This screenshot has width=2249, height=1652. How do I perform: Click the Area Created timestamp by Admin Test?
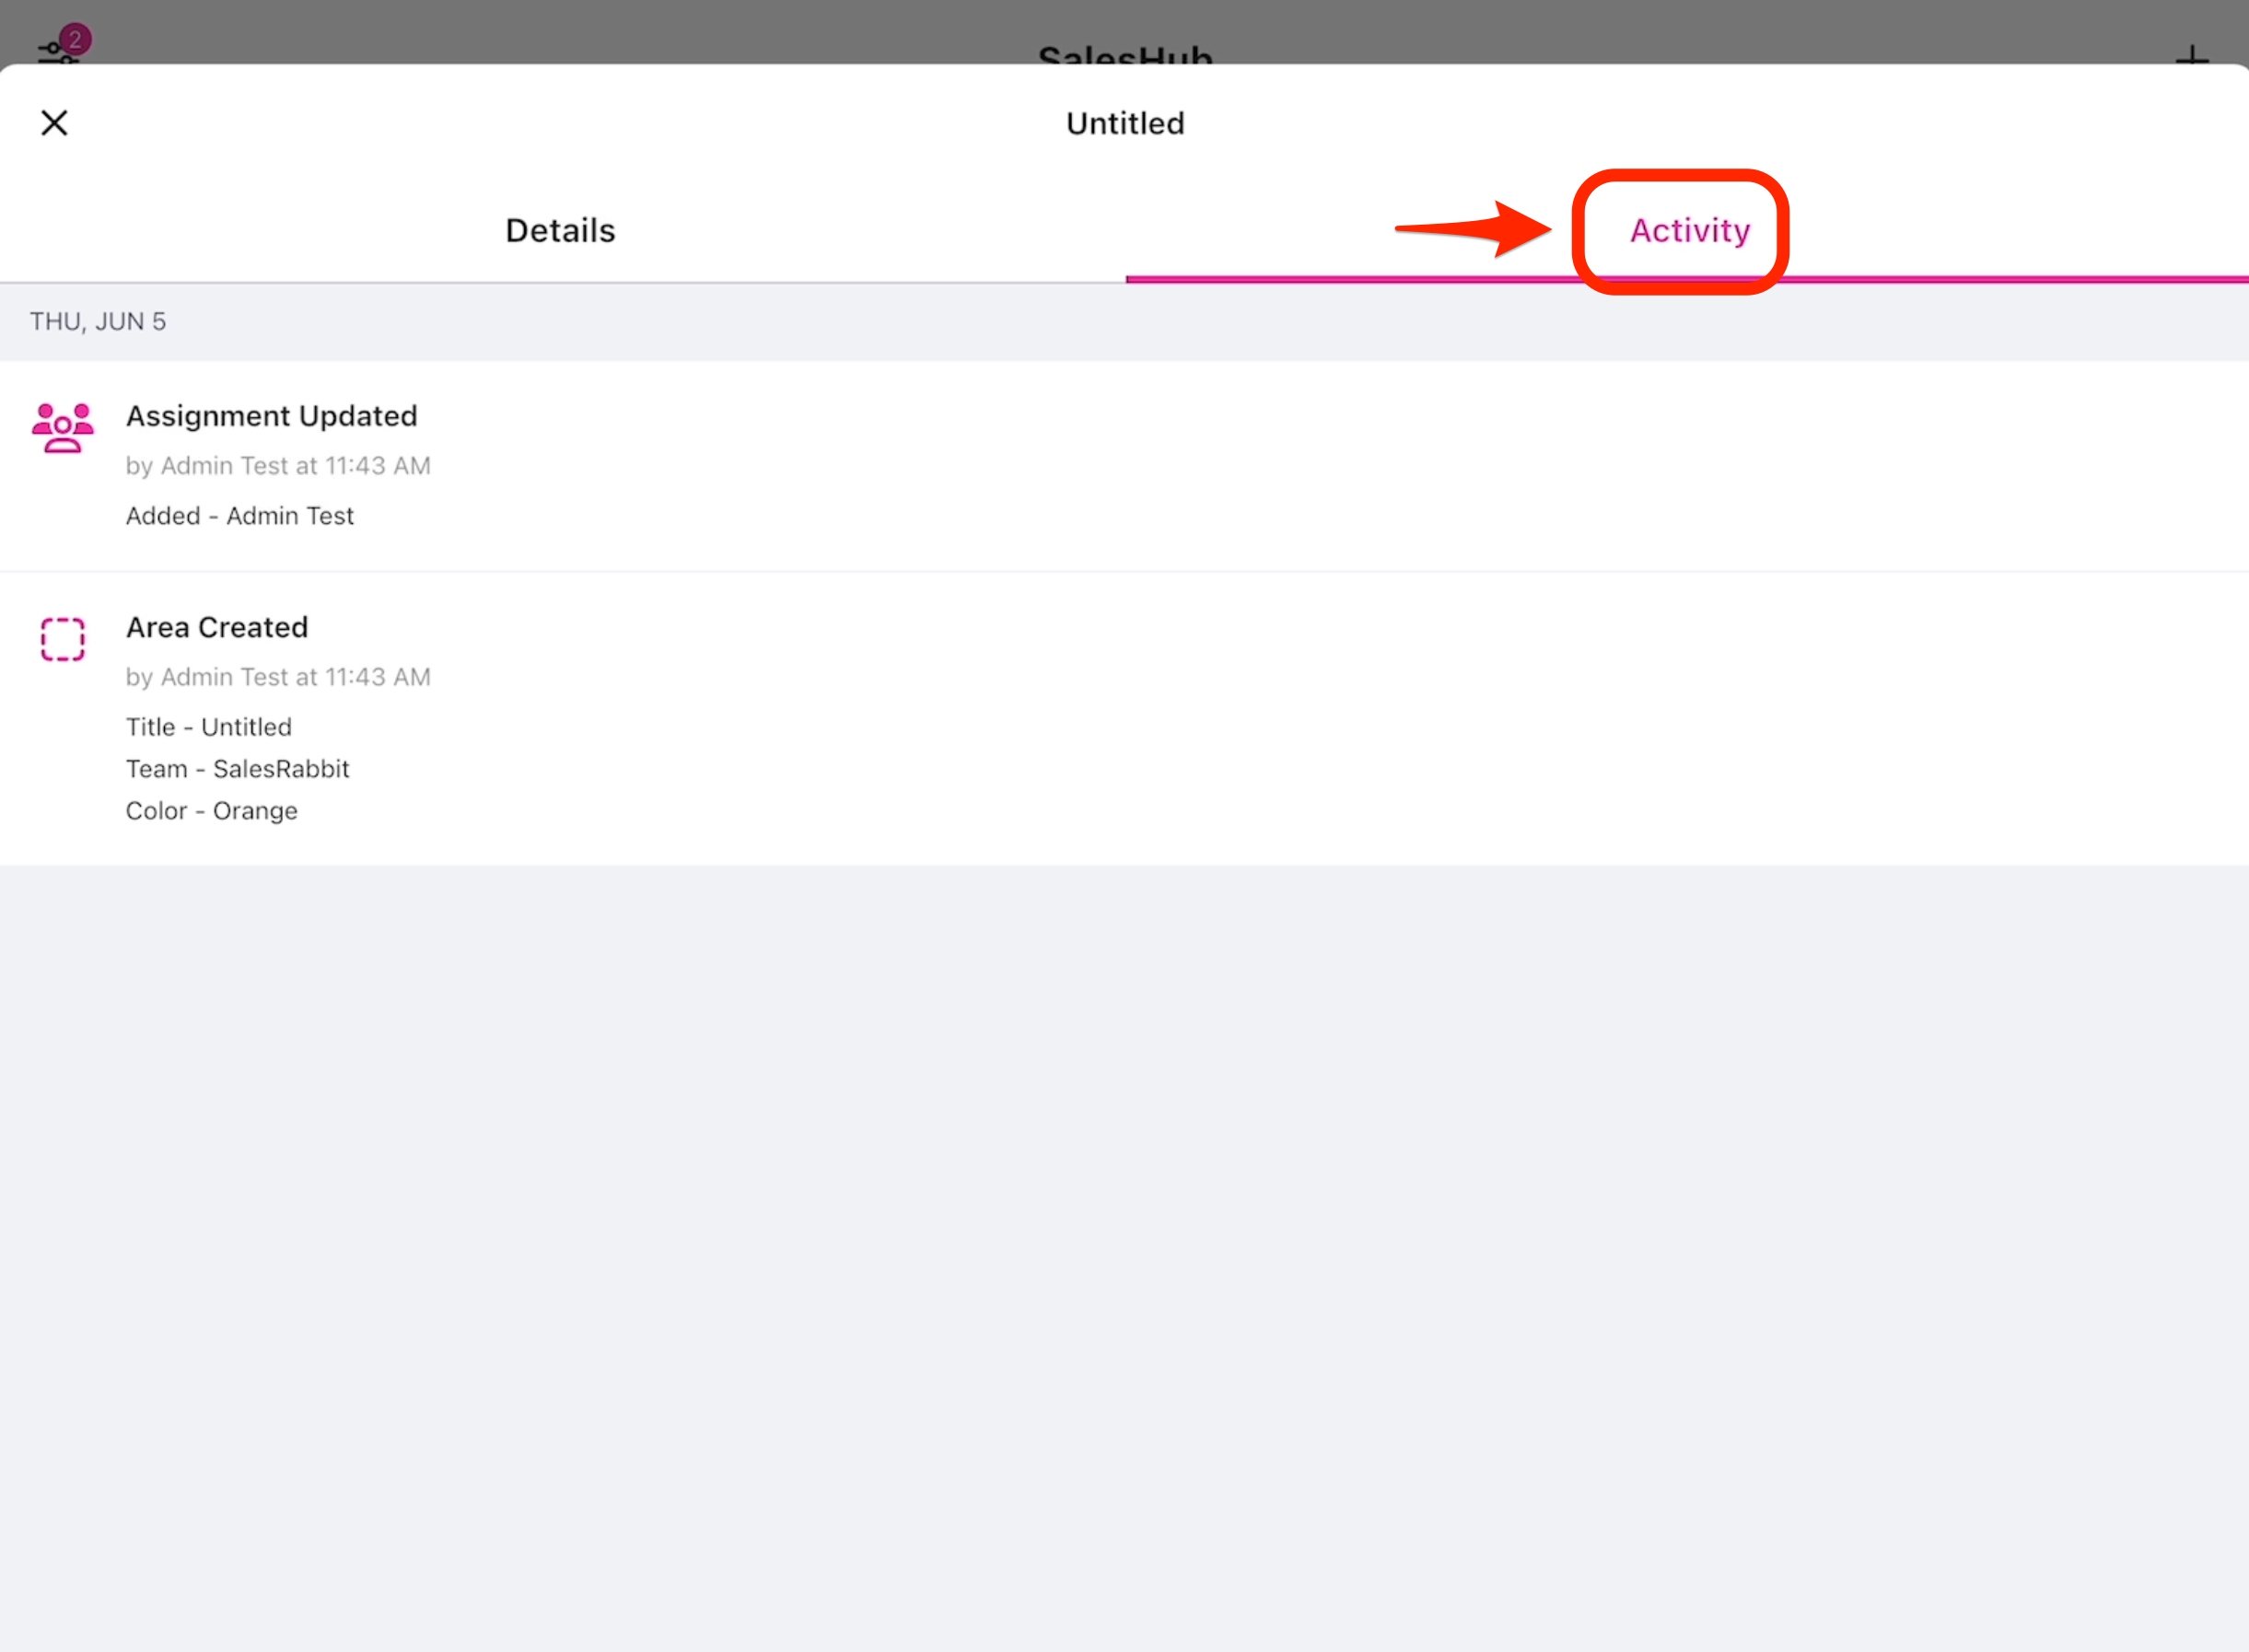(278, 677)
